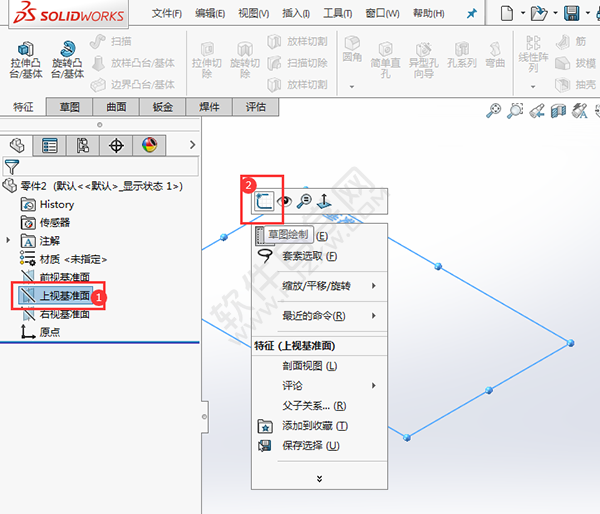Select the Flex tool (弯曲)
The height and width of the screenshot is (514, 600).
coord(495,56)
